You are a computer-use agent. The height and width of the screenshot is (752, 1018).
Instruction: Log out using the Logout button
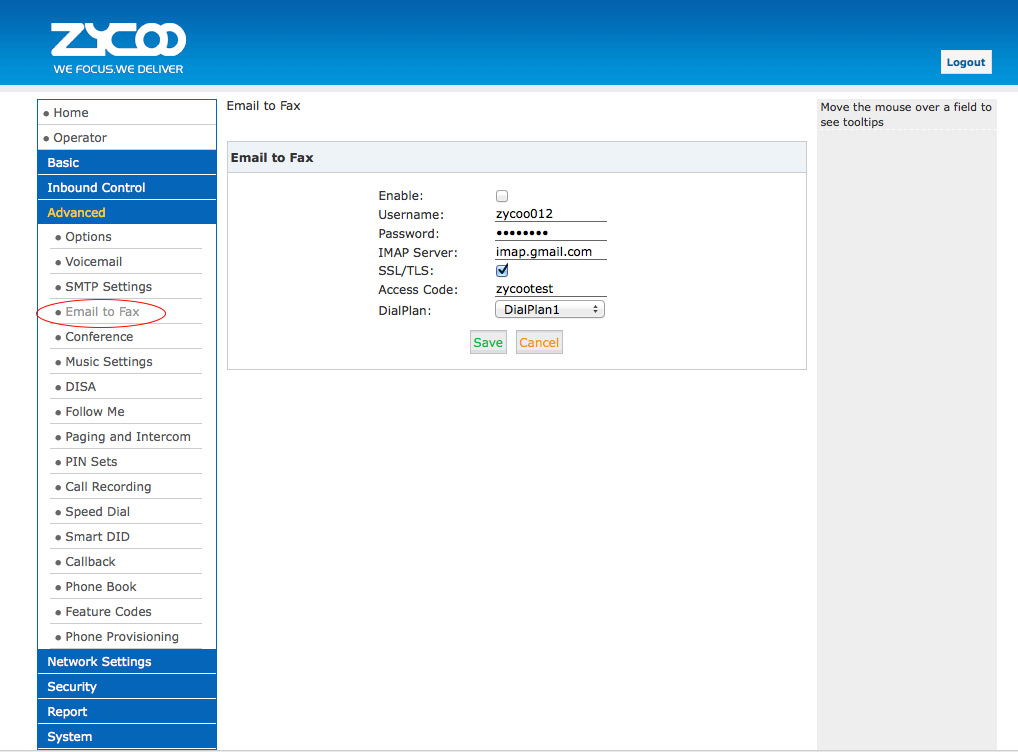click(965, 62)
